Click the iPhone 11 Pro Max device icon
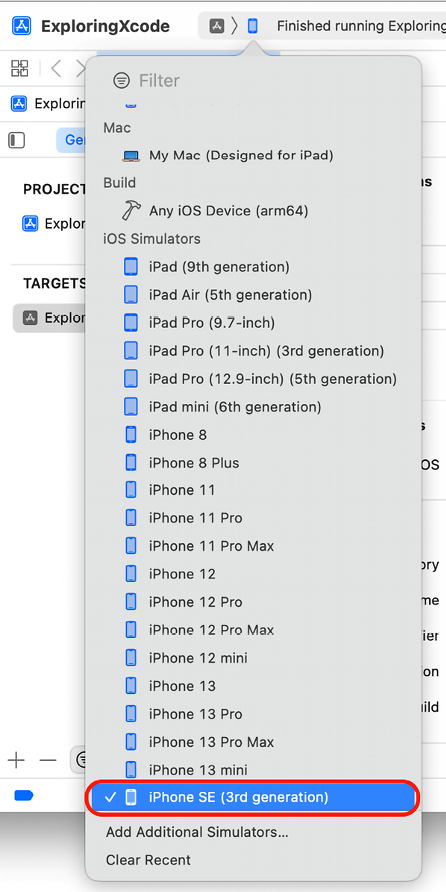Viewport: 446px width, 892px height. click(x=131, y=546)
